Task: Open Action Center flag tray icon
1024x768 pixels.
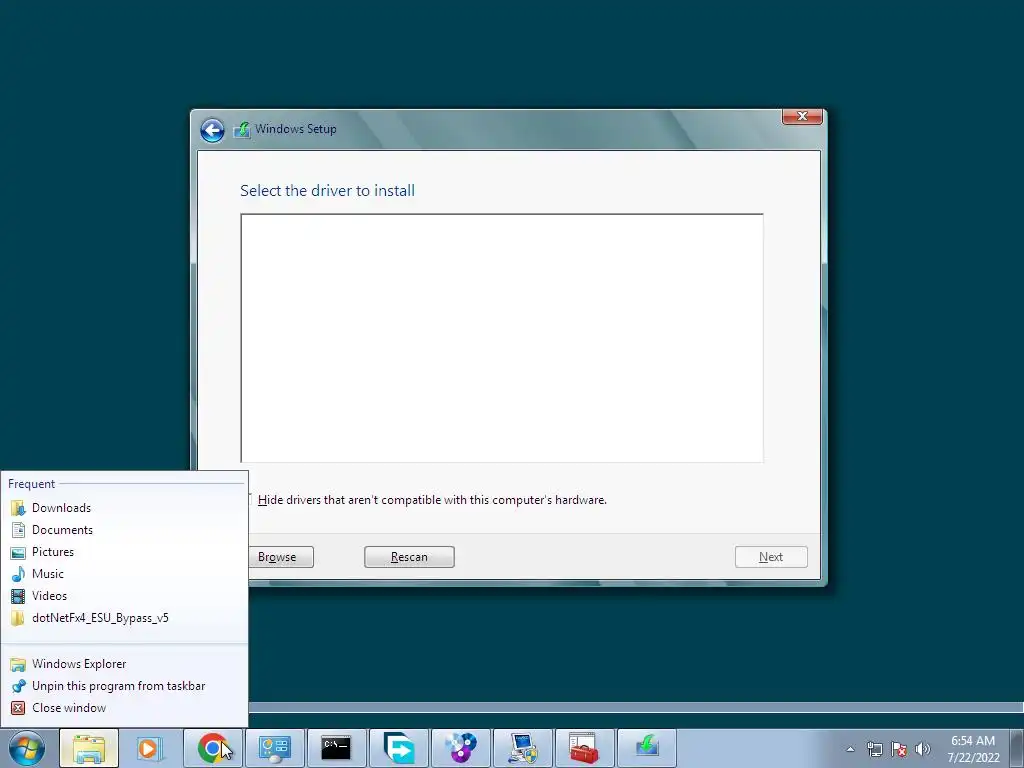Action: click(899, 749)
